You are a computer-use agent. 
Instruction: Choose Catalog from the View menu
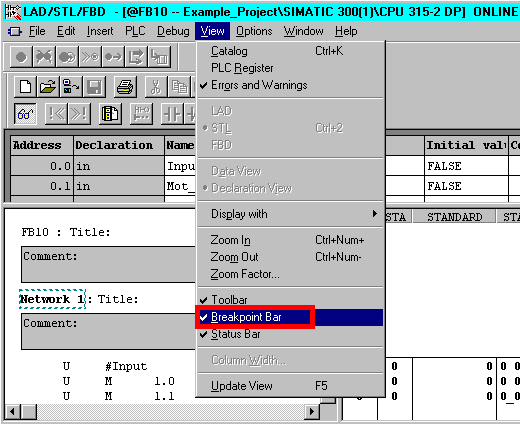point(290,51)
